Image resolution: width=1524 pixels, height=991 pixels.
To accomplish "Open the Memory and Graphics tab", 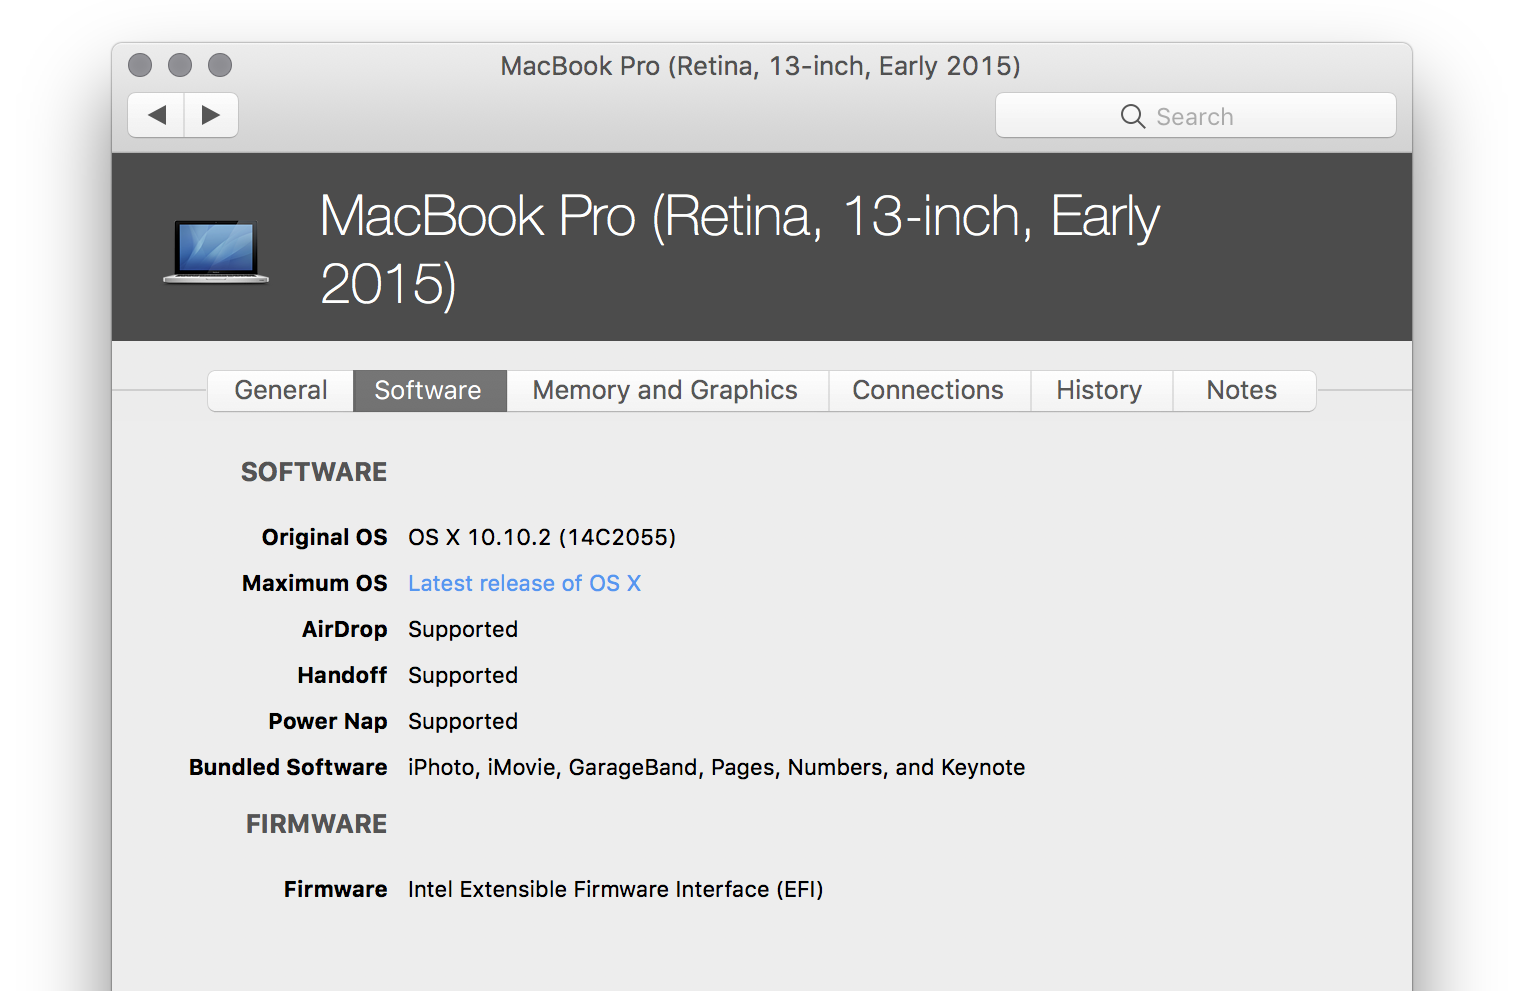I will click(665, 390).
